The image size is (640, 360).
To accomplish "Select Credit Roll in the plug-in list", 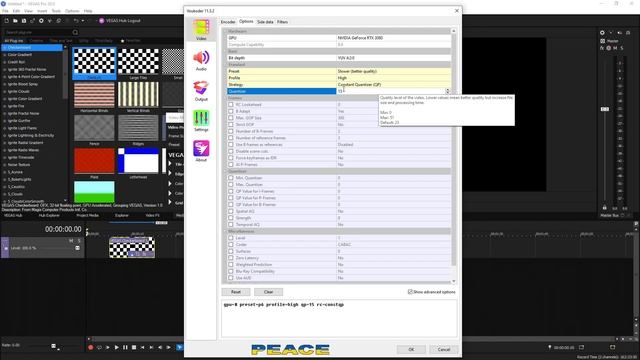I will pyautogui.click(x=16, y=62).
